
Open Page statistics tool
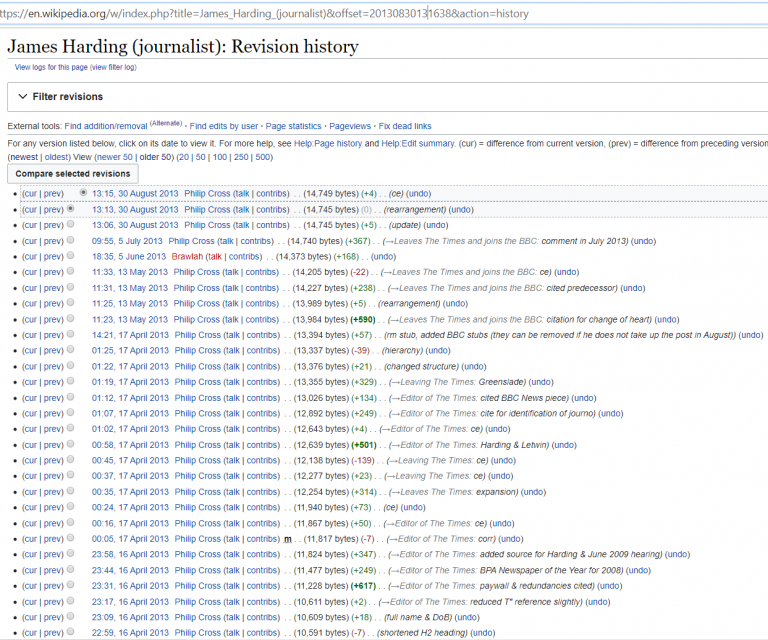(x=293, y=126)
